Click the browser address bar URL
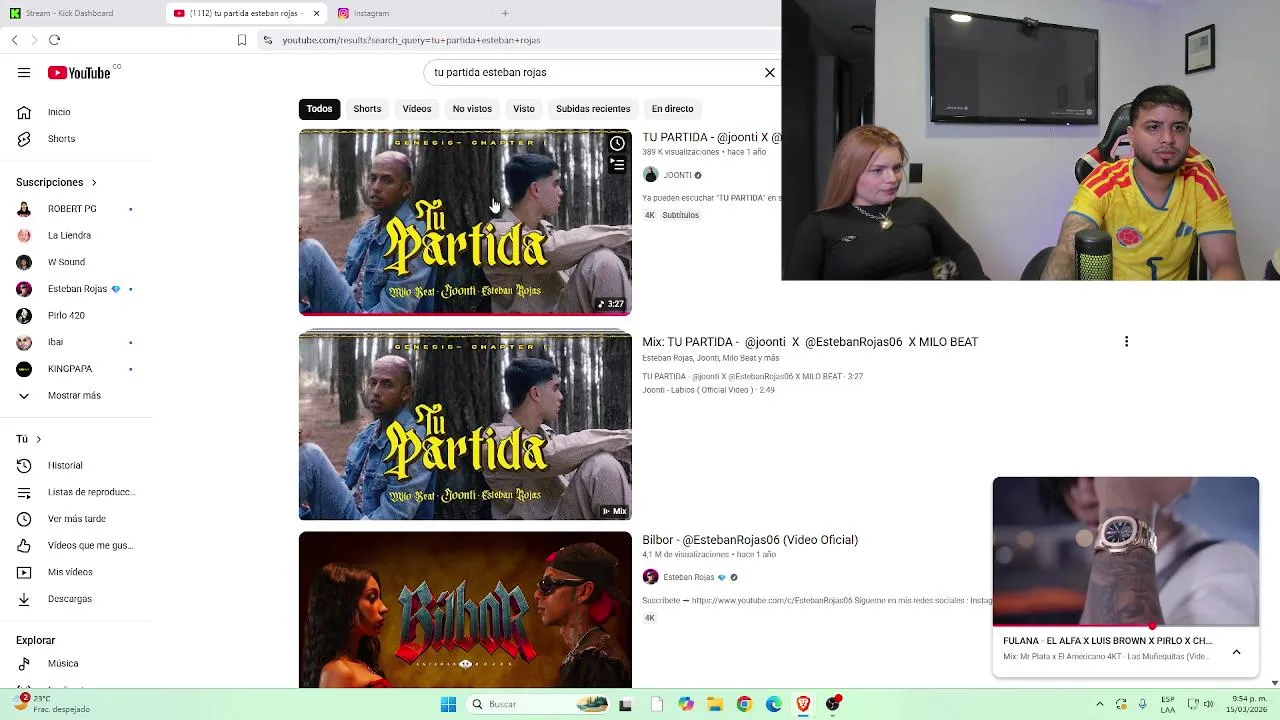This screenshot has height=720, width=1280. click(411, 40)
